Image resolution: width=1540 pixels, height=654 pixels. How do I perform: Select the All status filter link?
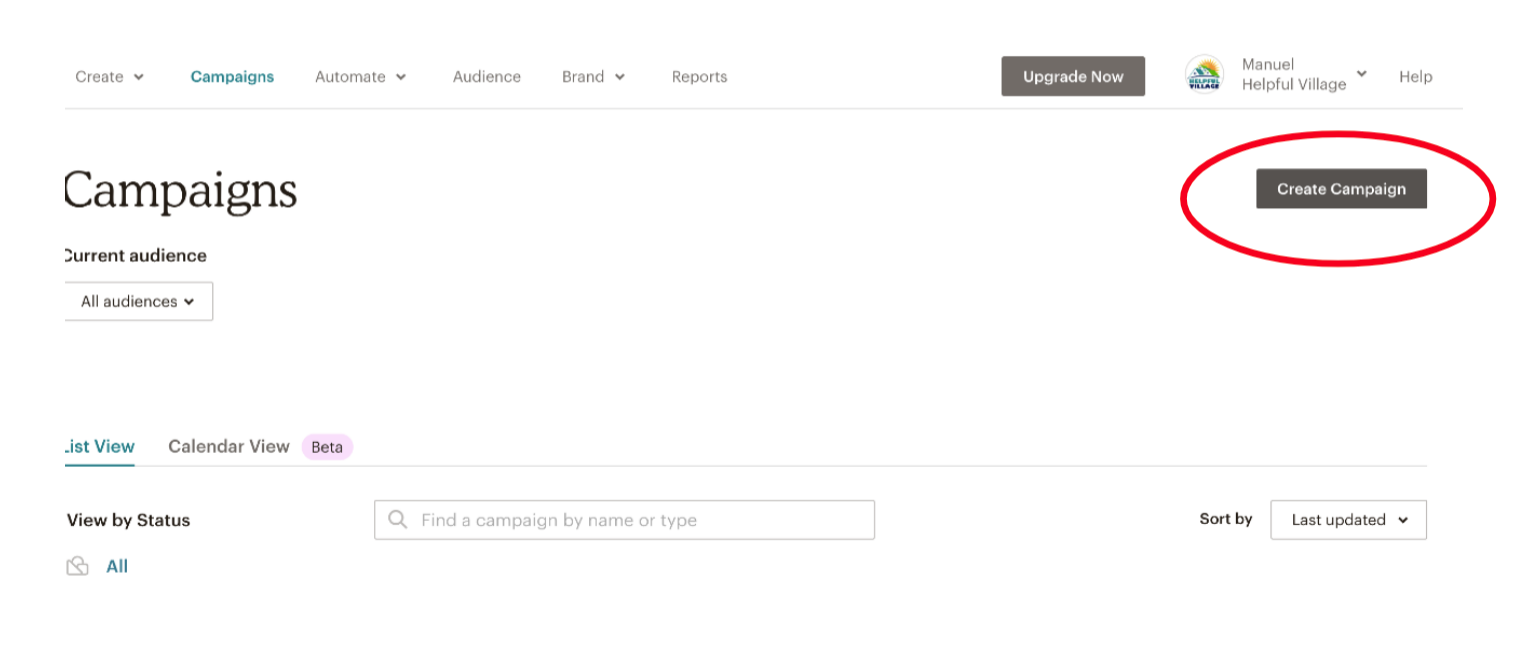(117, 566)
